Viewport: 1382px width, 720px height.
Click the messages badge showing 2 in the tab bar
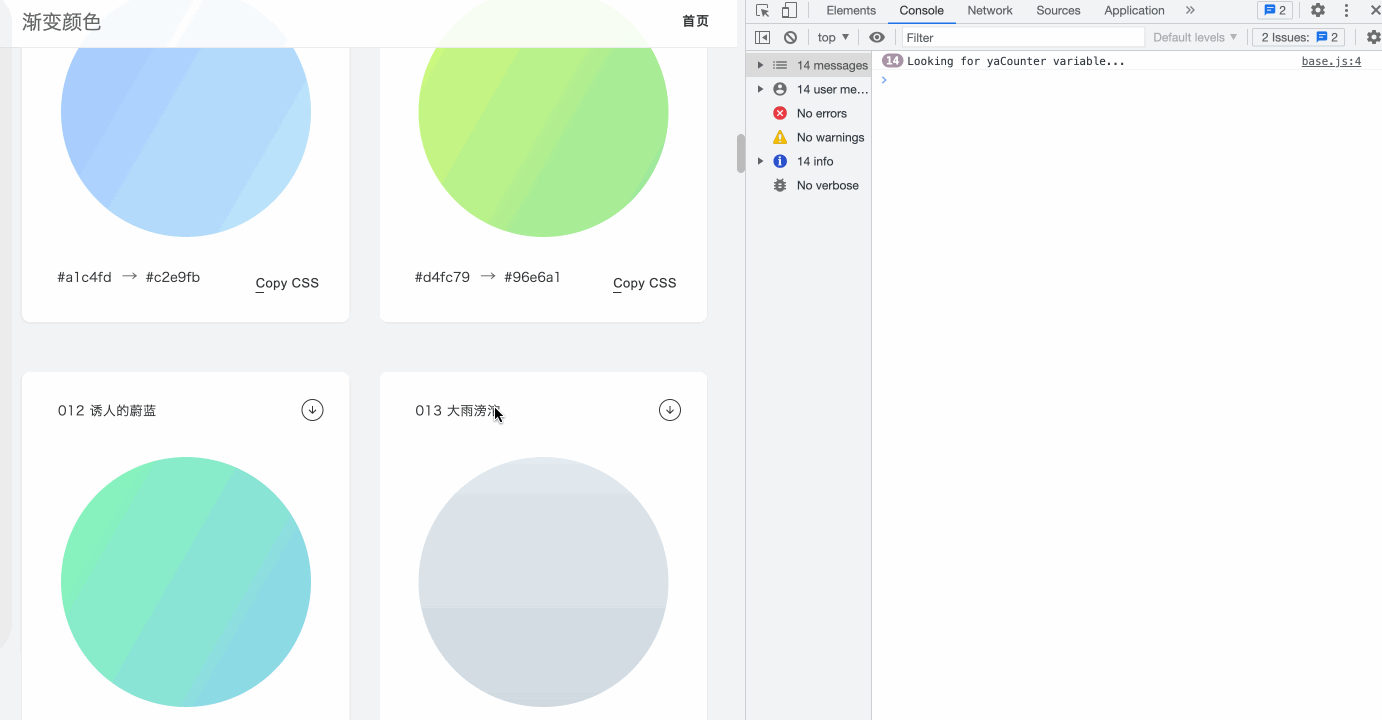click(x=1275, y=10)
